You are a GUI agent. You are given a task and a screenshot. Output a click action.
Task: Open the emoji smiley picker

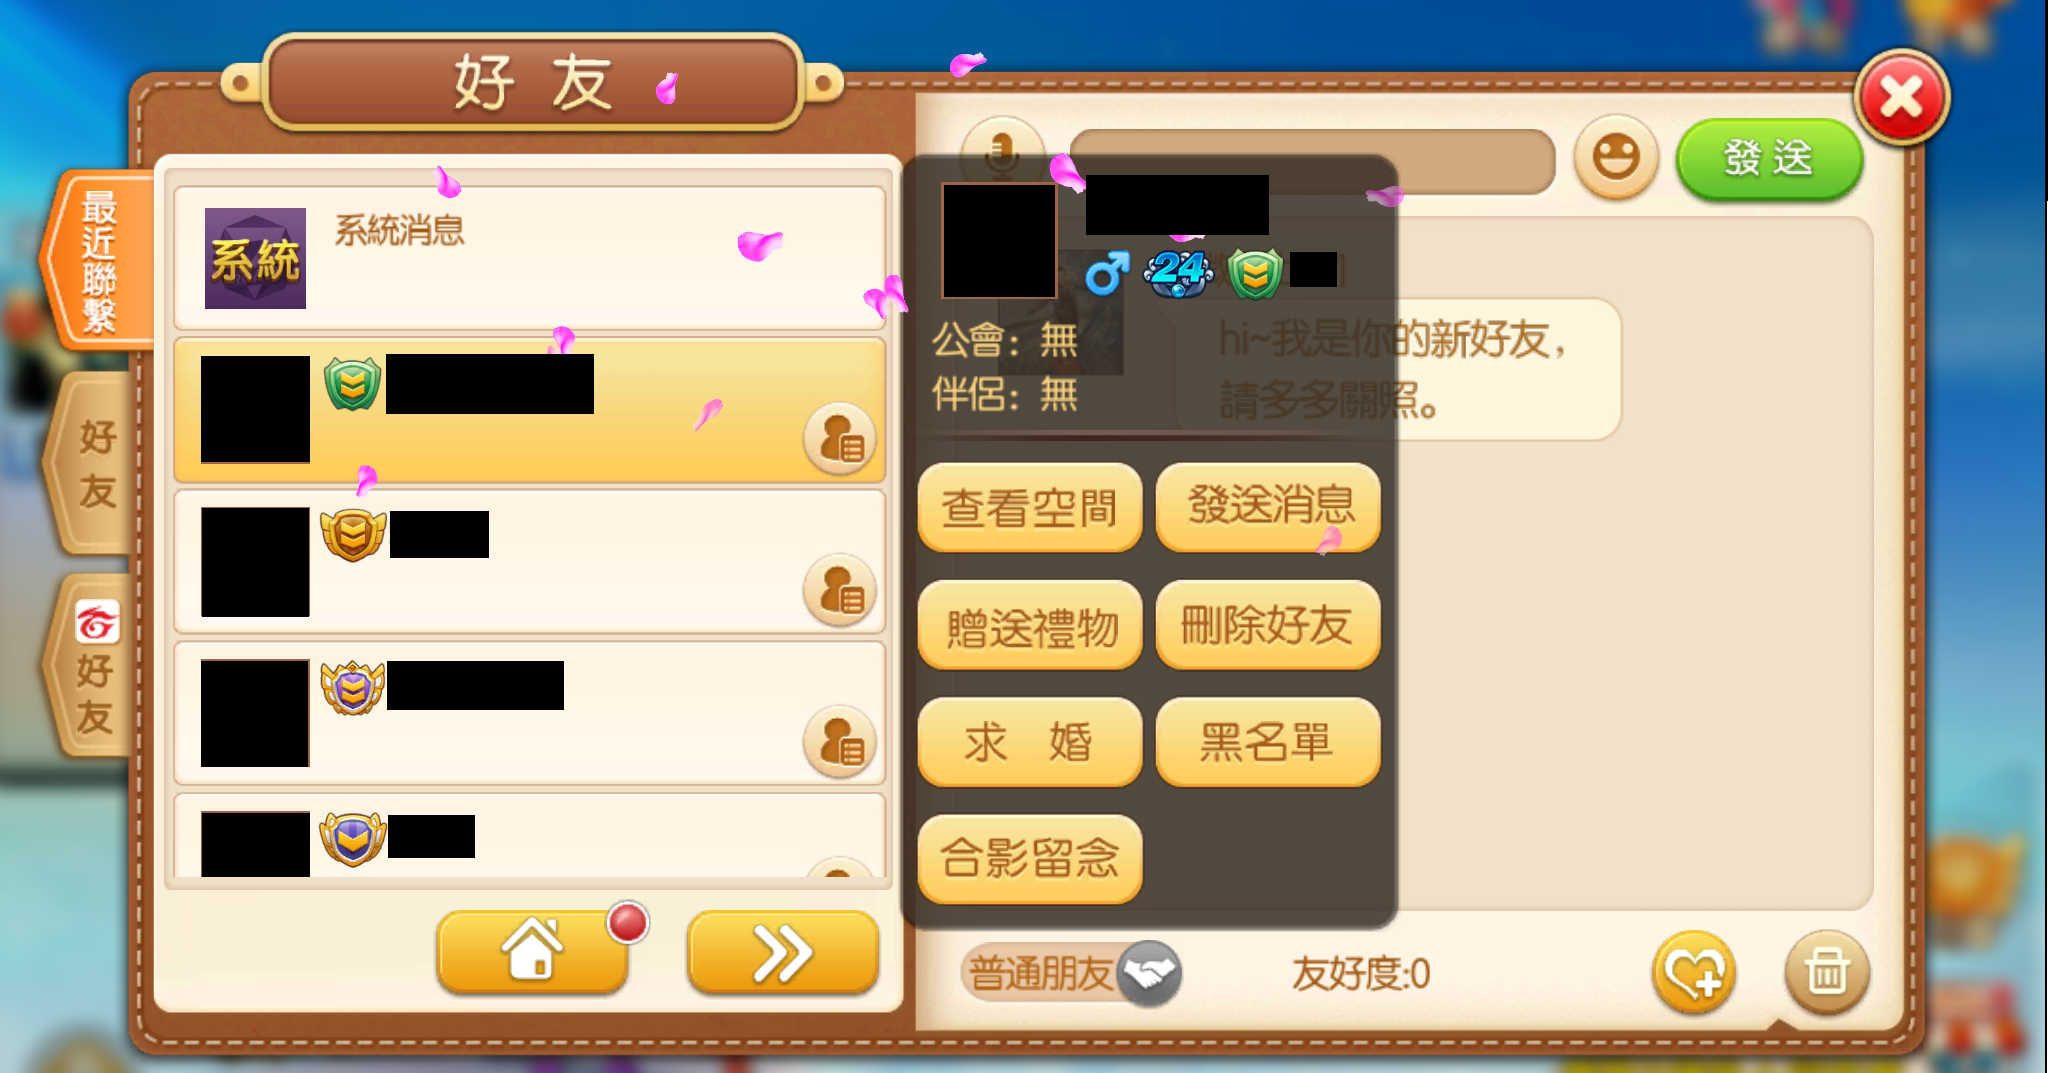tap(1615, 157)
